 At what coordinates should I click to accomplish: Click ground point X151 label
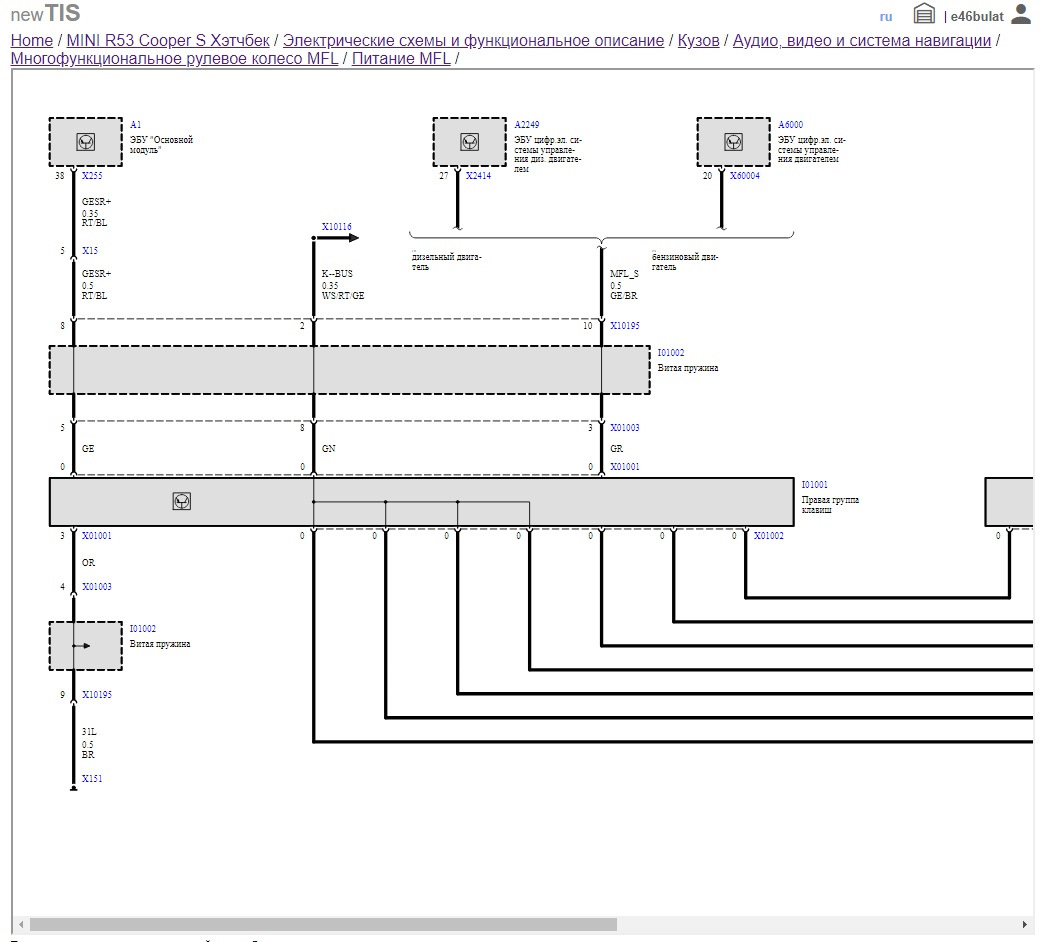click(92, 779)
